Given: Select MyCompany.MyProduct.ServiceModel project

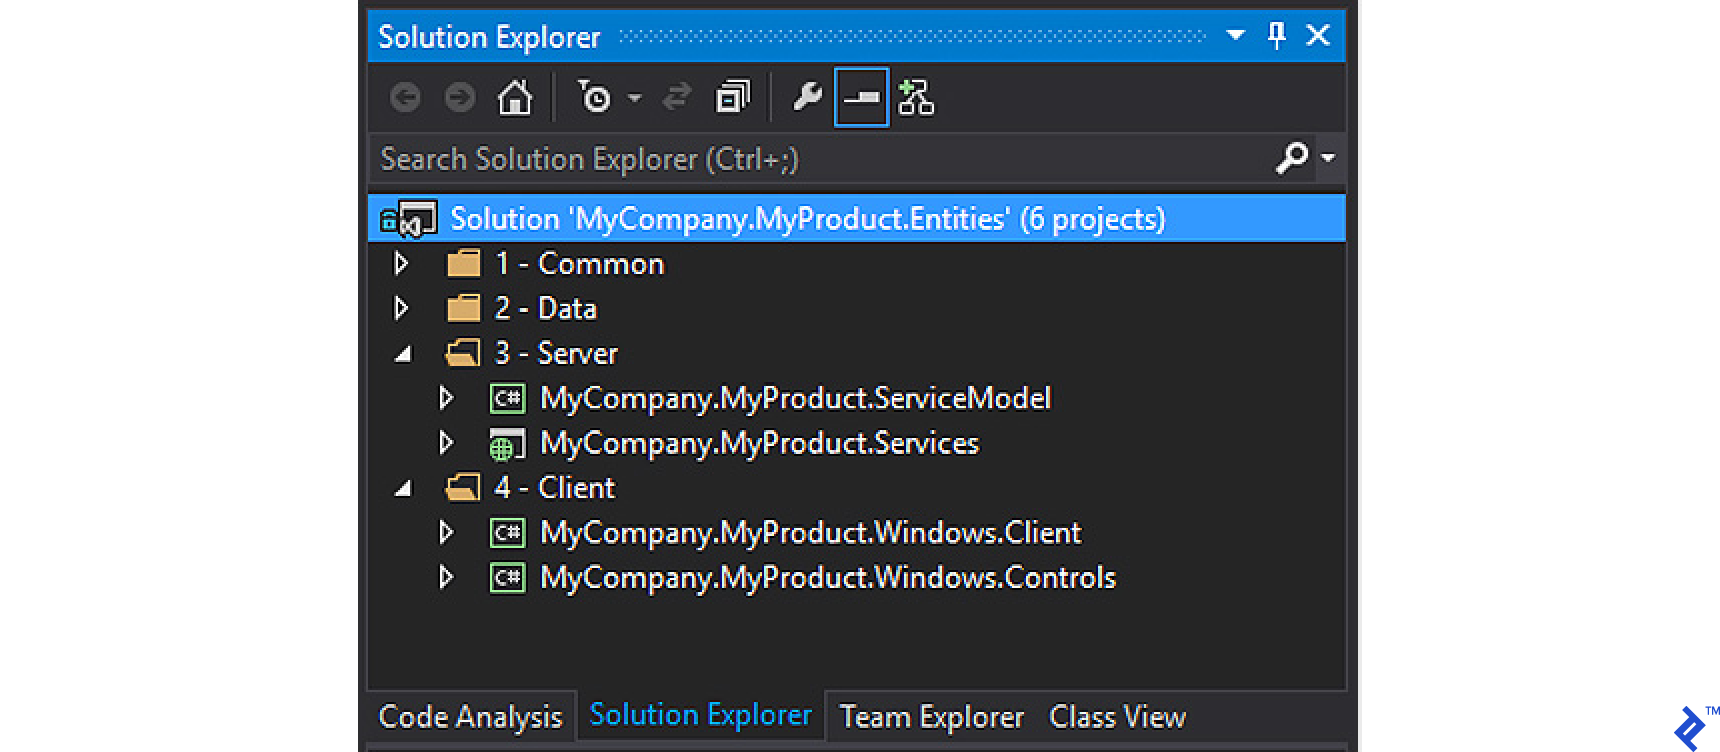Looking at the screenshot, I should [x=796, y=398].
